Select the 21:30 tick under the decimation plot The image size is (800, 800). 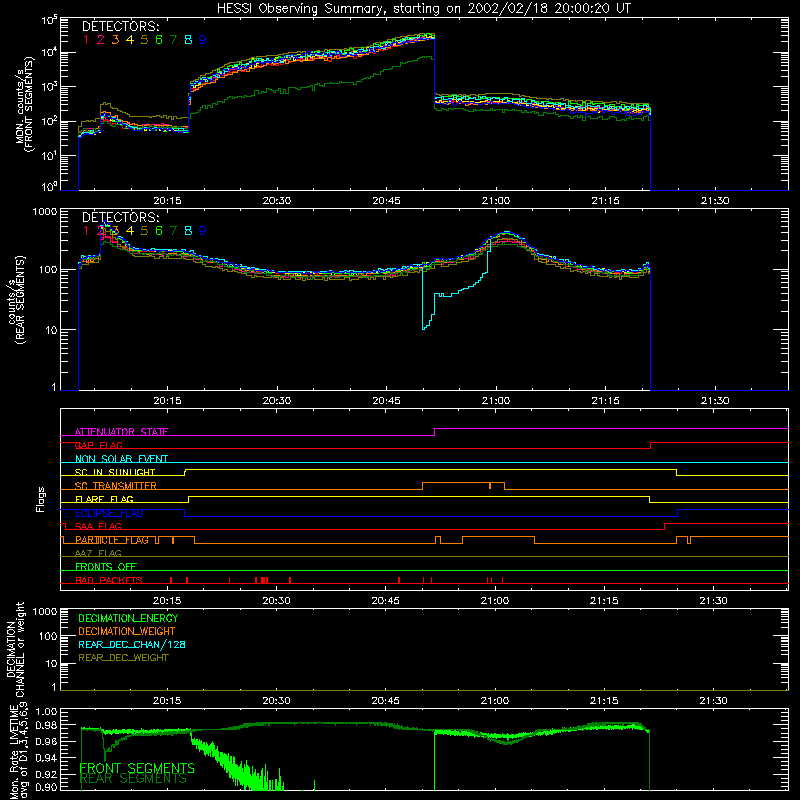tap(713, 701)
